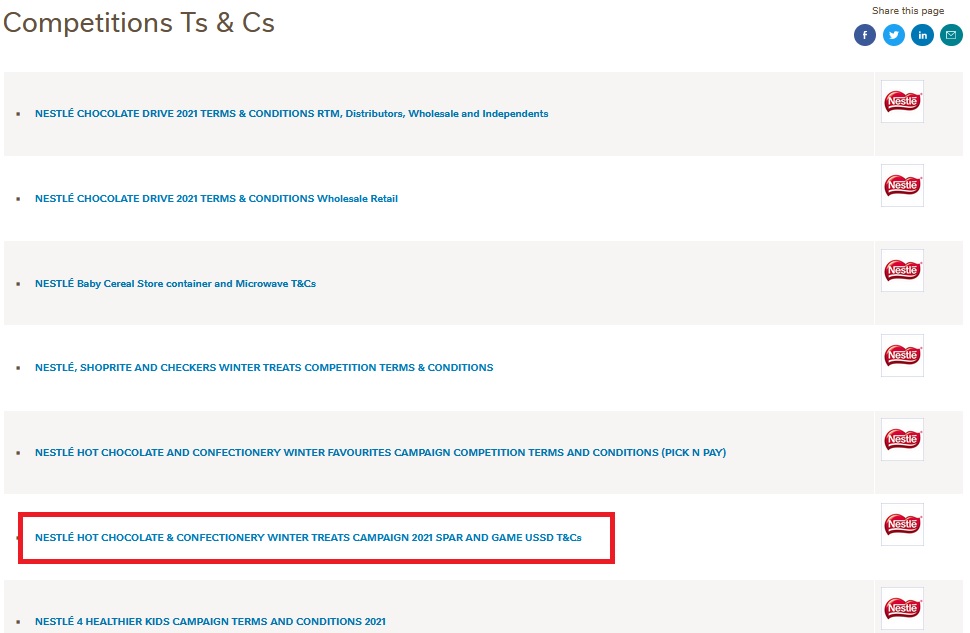Click Nestlé logo beside Shoprite and Checkers row
970x633 pixels.
[902, 356]
